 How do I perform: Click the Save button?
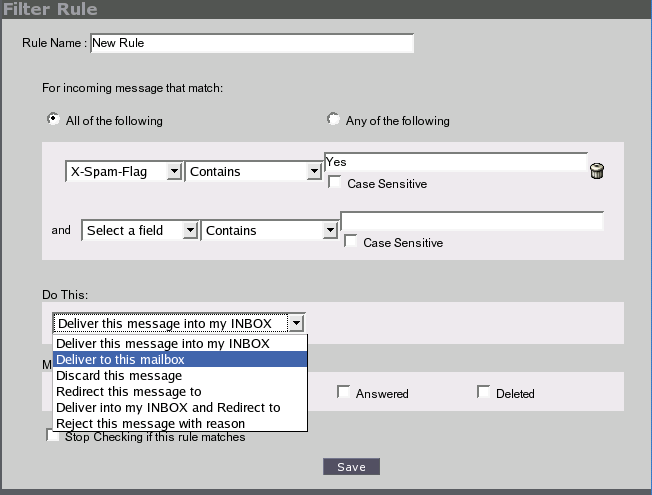(351, 467)
